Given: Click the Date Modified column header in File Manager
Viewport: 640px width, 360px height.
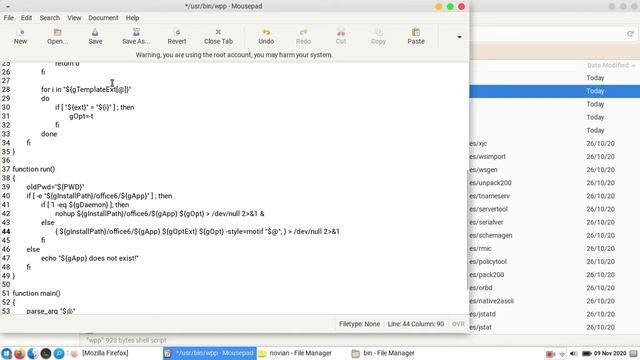Looking at the screenshot, I should coord(611,65).
